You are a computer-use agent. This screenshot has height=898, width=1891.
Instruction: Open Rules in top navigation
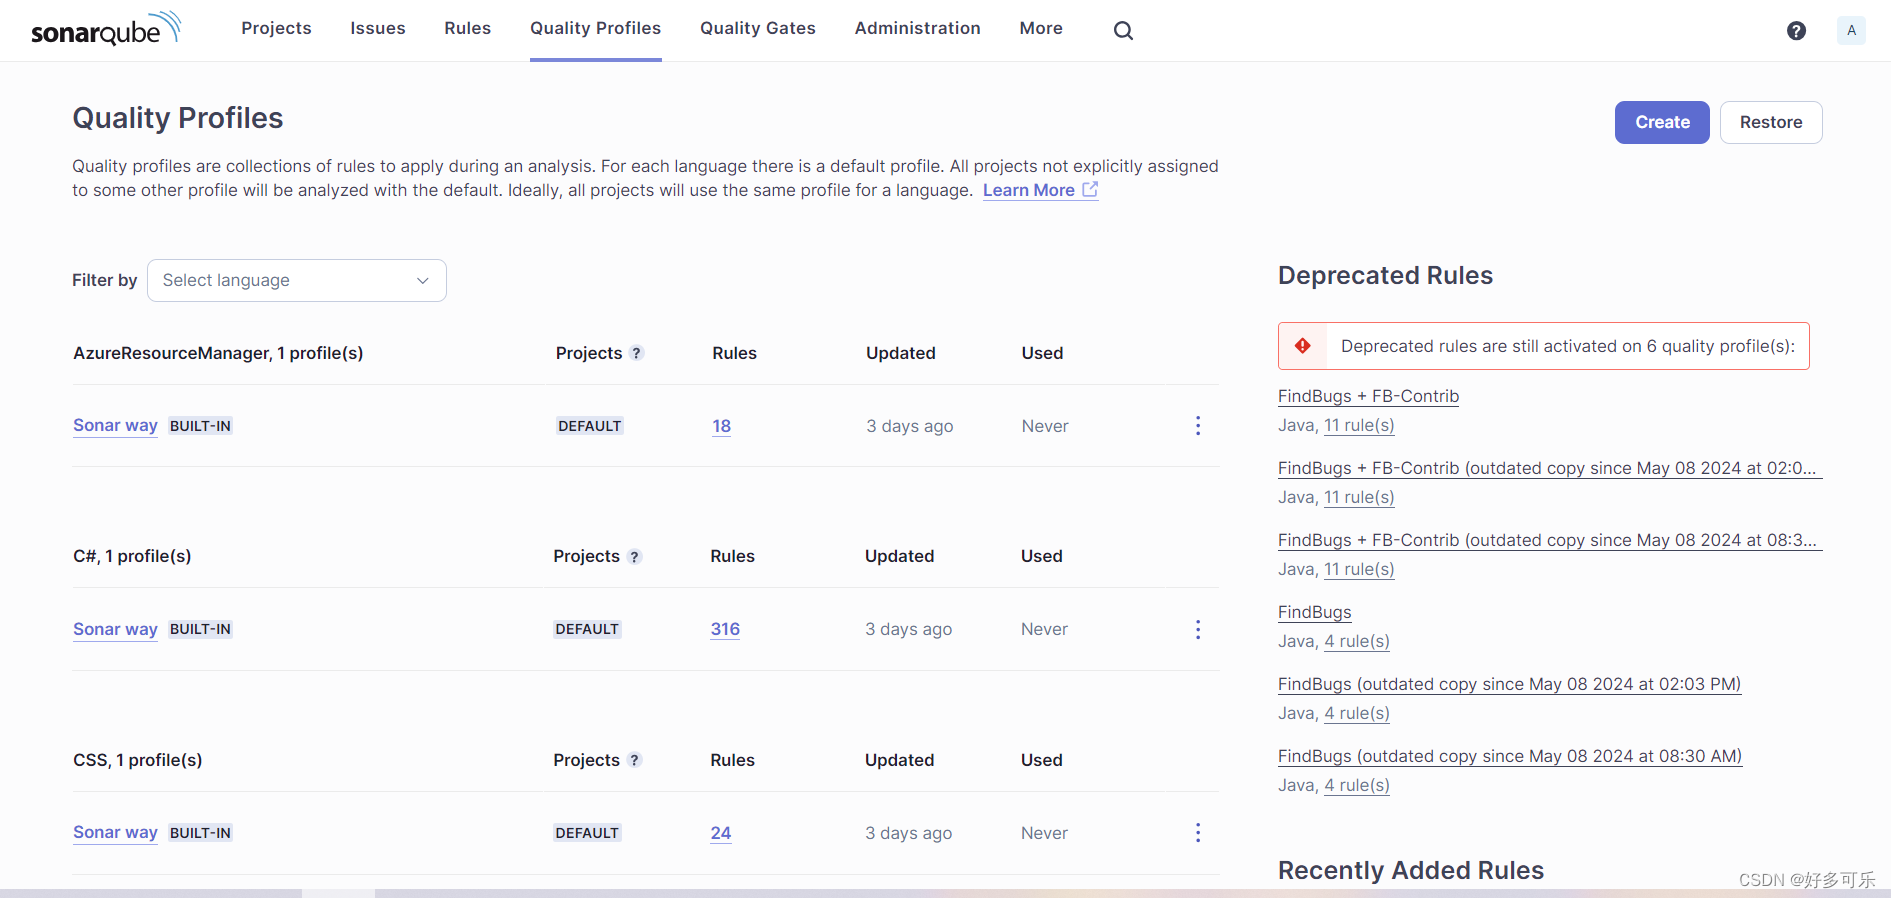[x=468, y=28]
